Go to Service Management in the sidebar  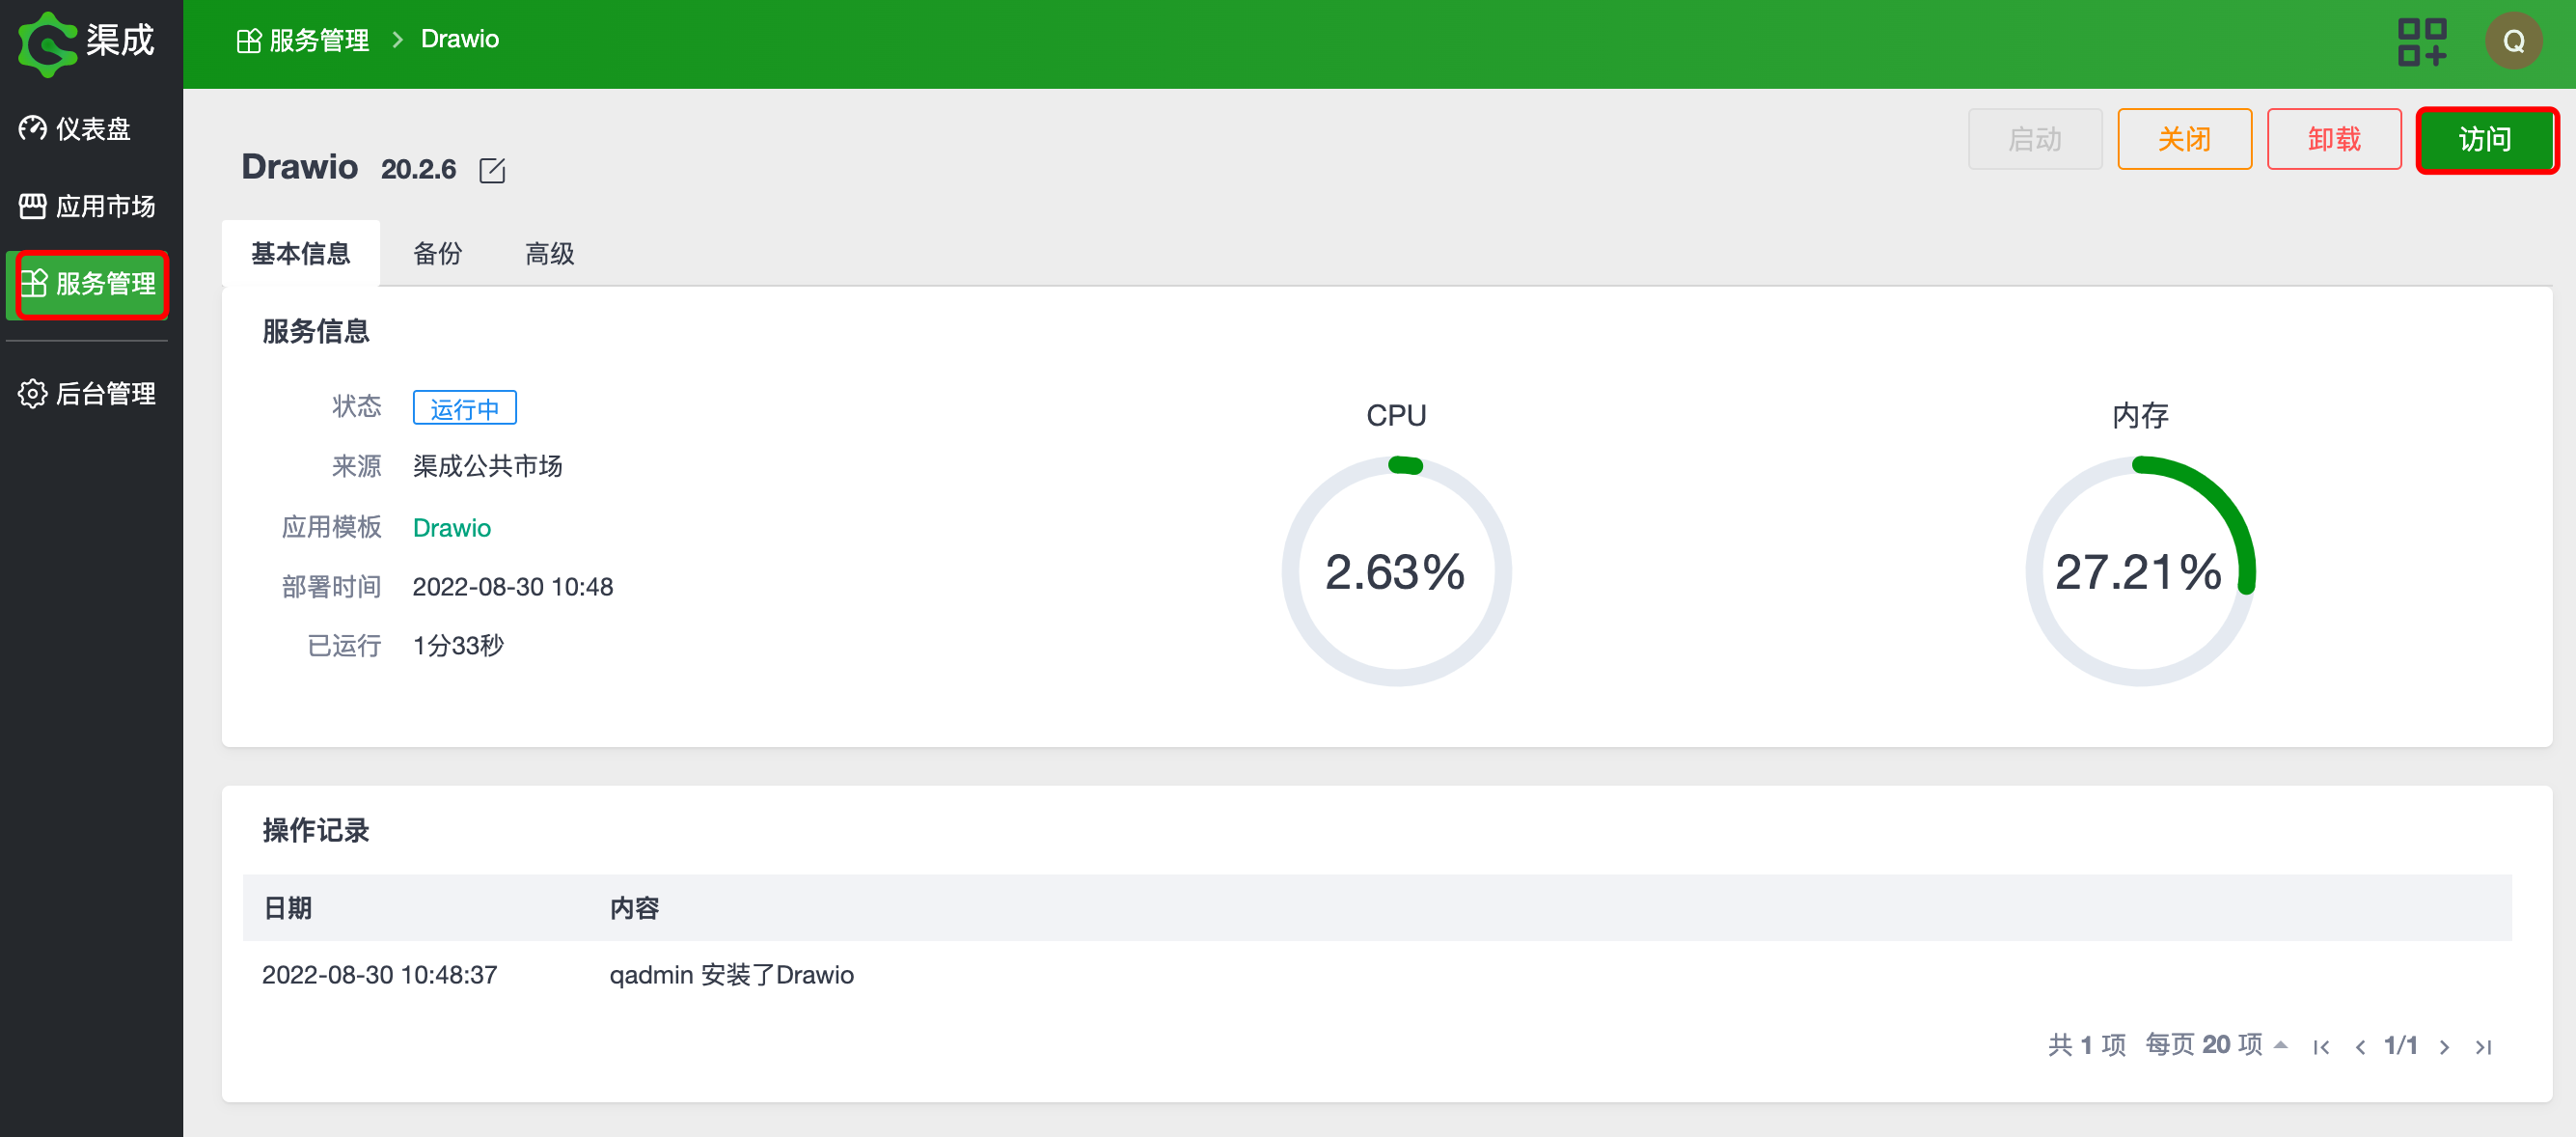pos(89,284)
